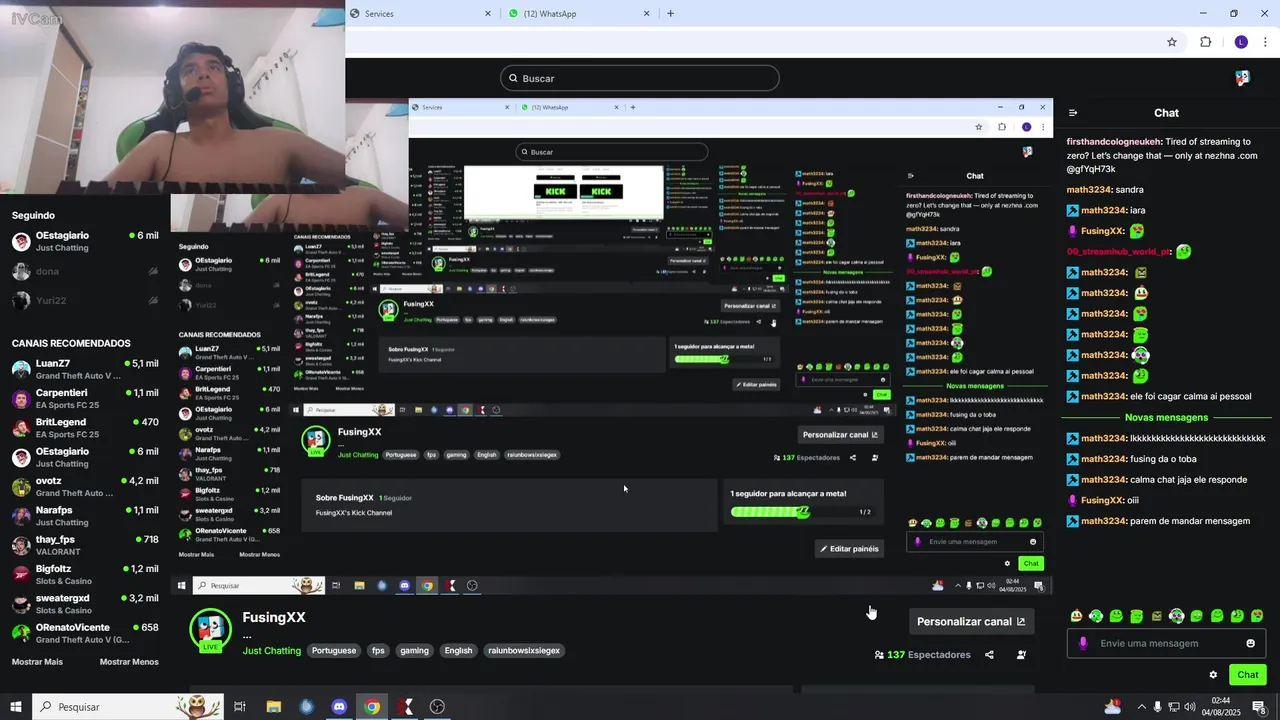The image size is (1280, 720).
Task: Open chat settings gear icon
Action: (x=1213, y=675)
